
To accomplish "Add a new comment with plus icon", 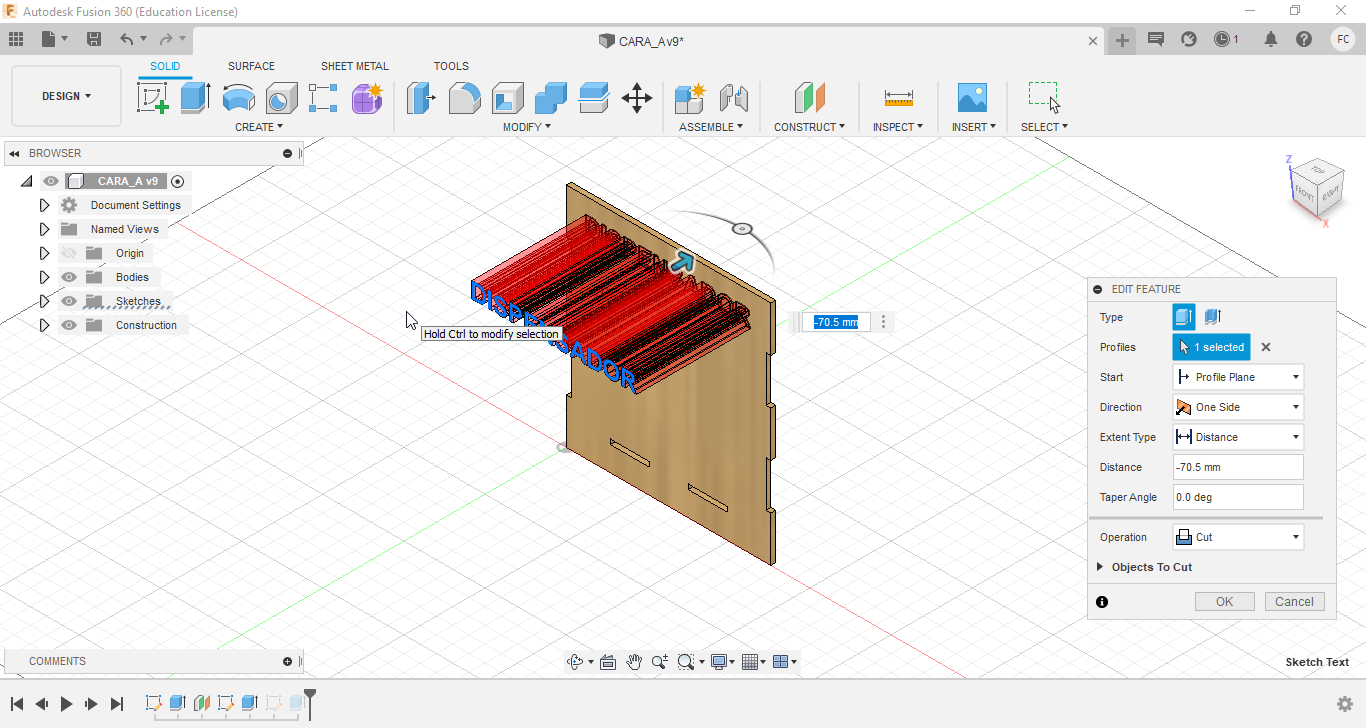I will (x=288, y=661).
